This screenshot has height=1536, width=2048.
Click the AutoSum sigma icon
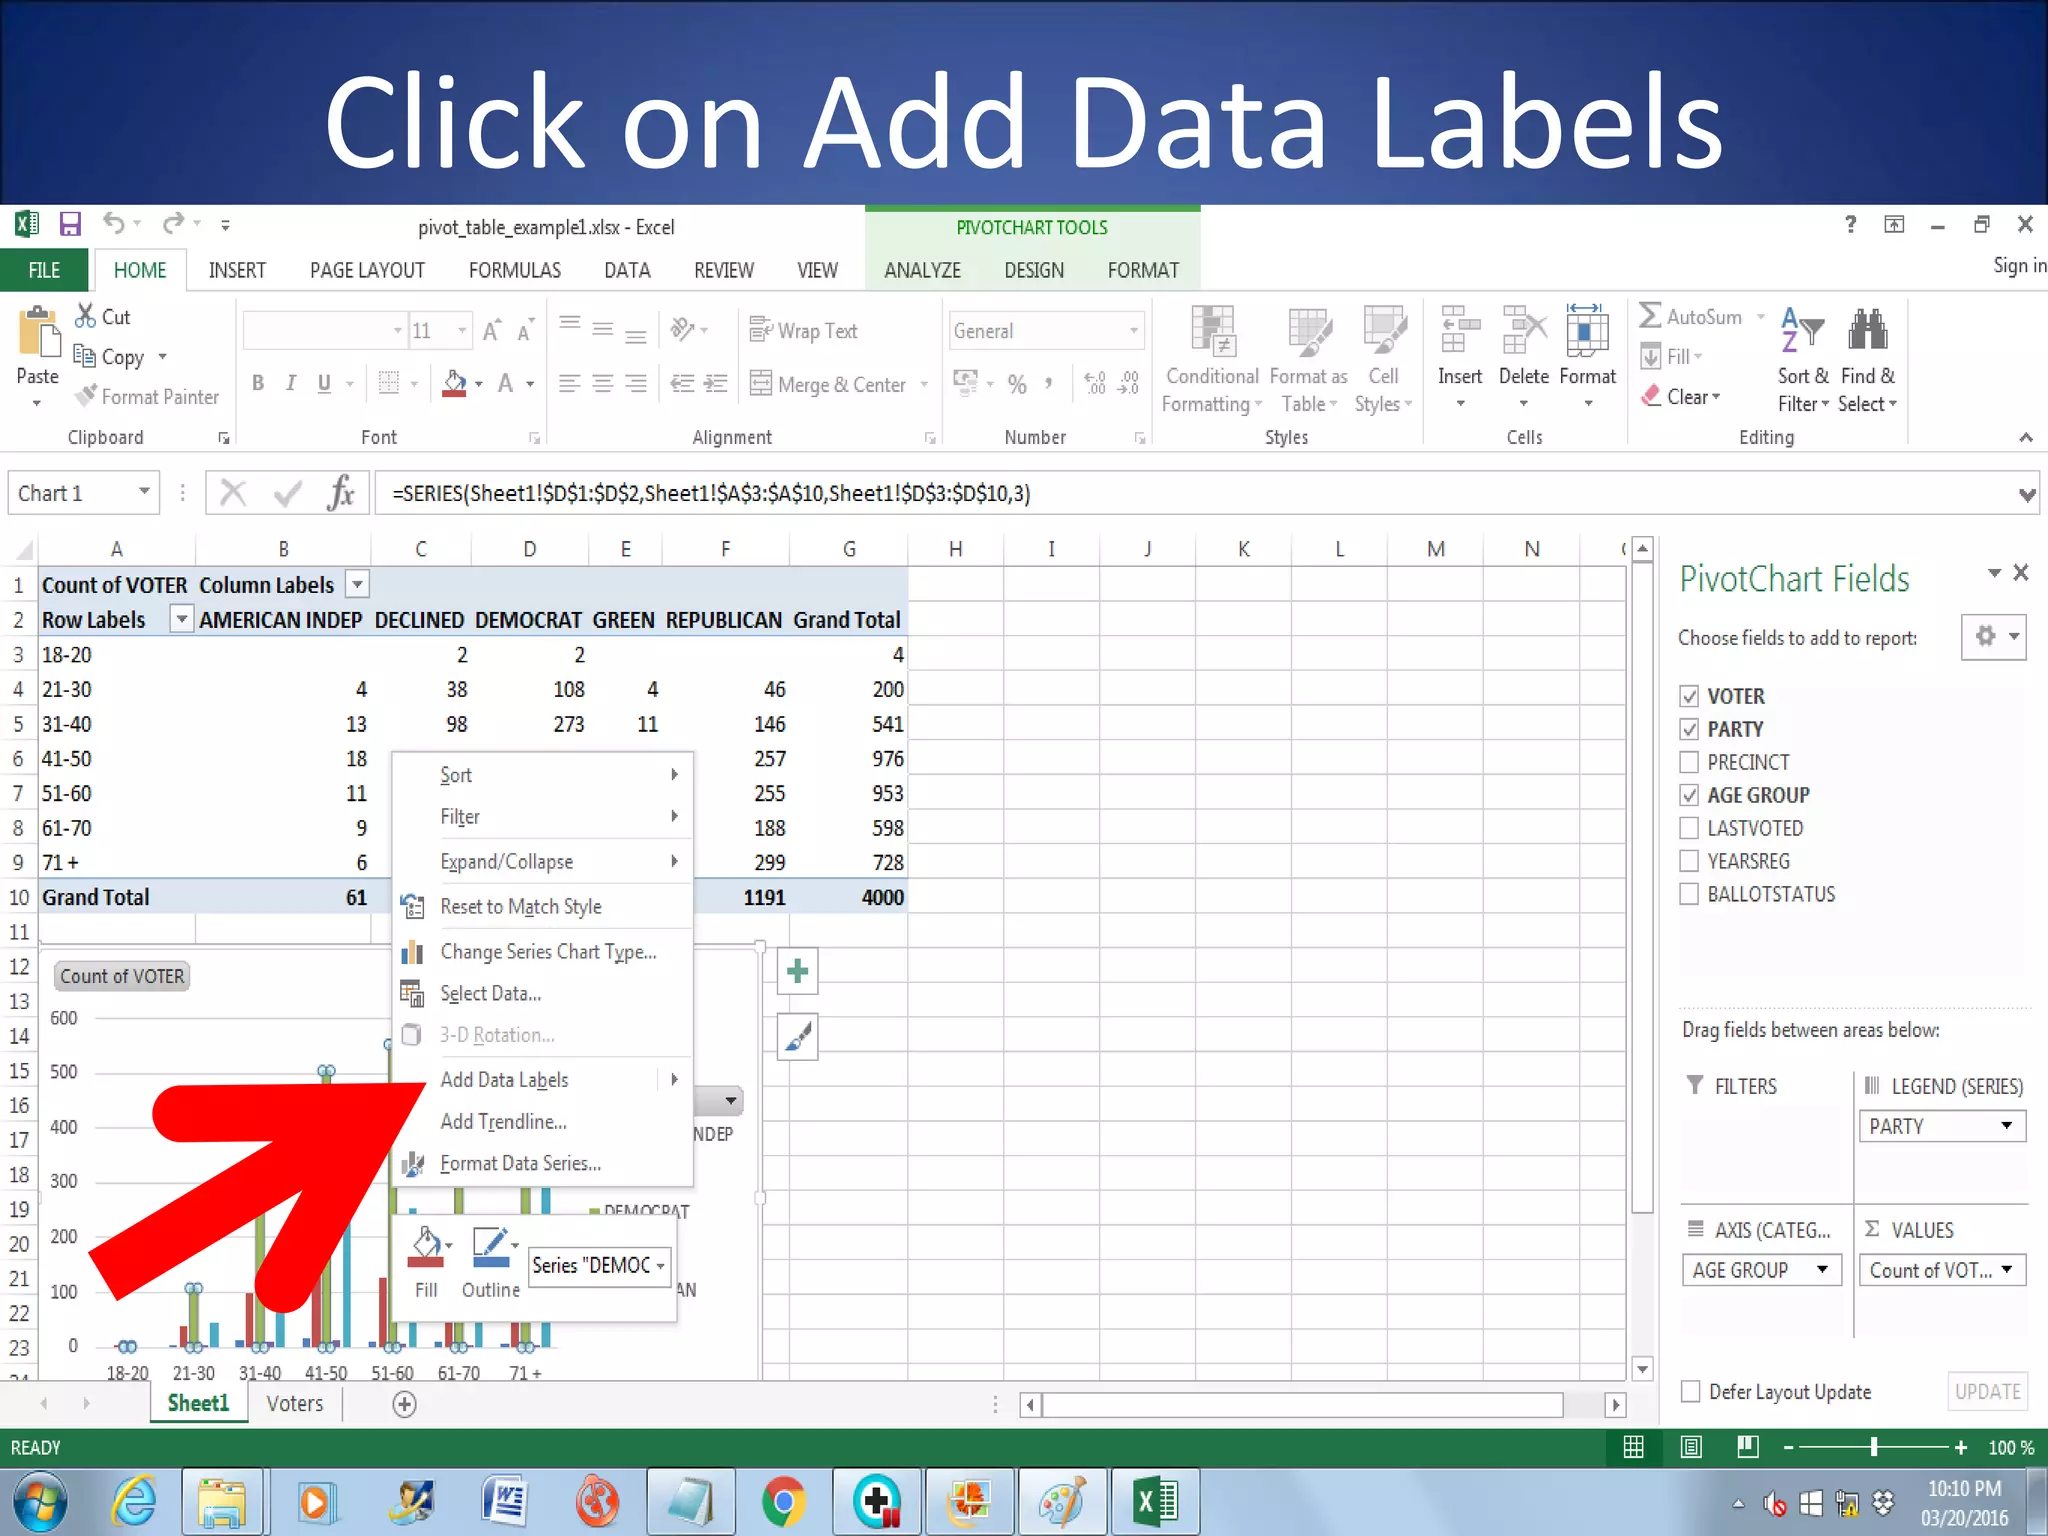pyautogui.click(x=1650, y=316)
